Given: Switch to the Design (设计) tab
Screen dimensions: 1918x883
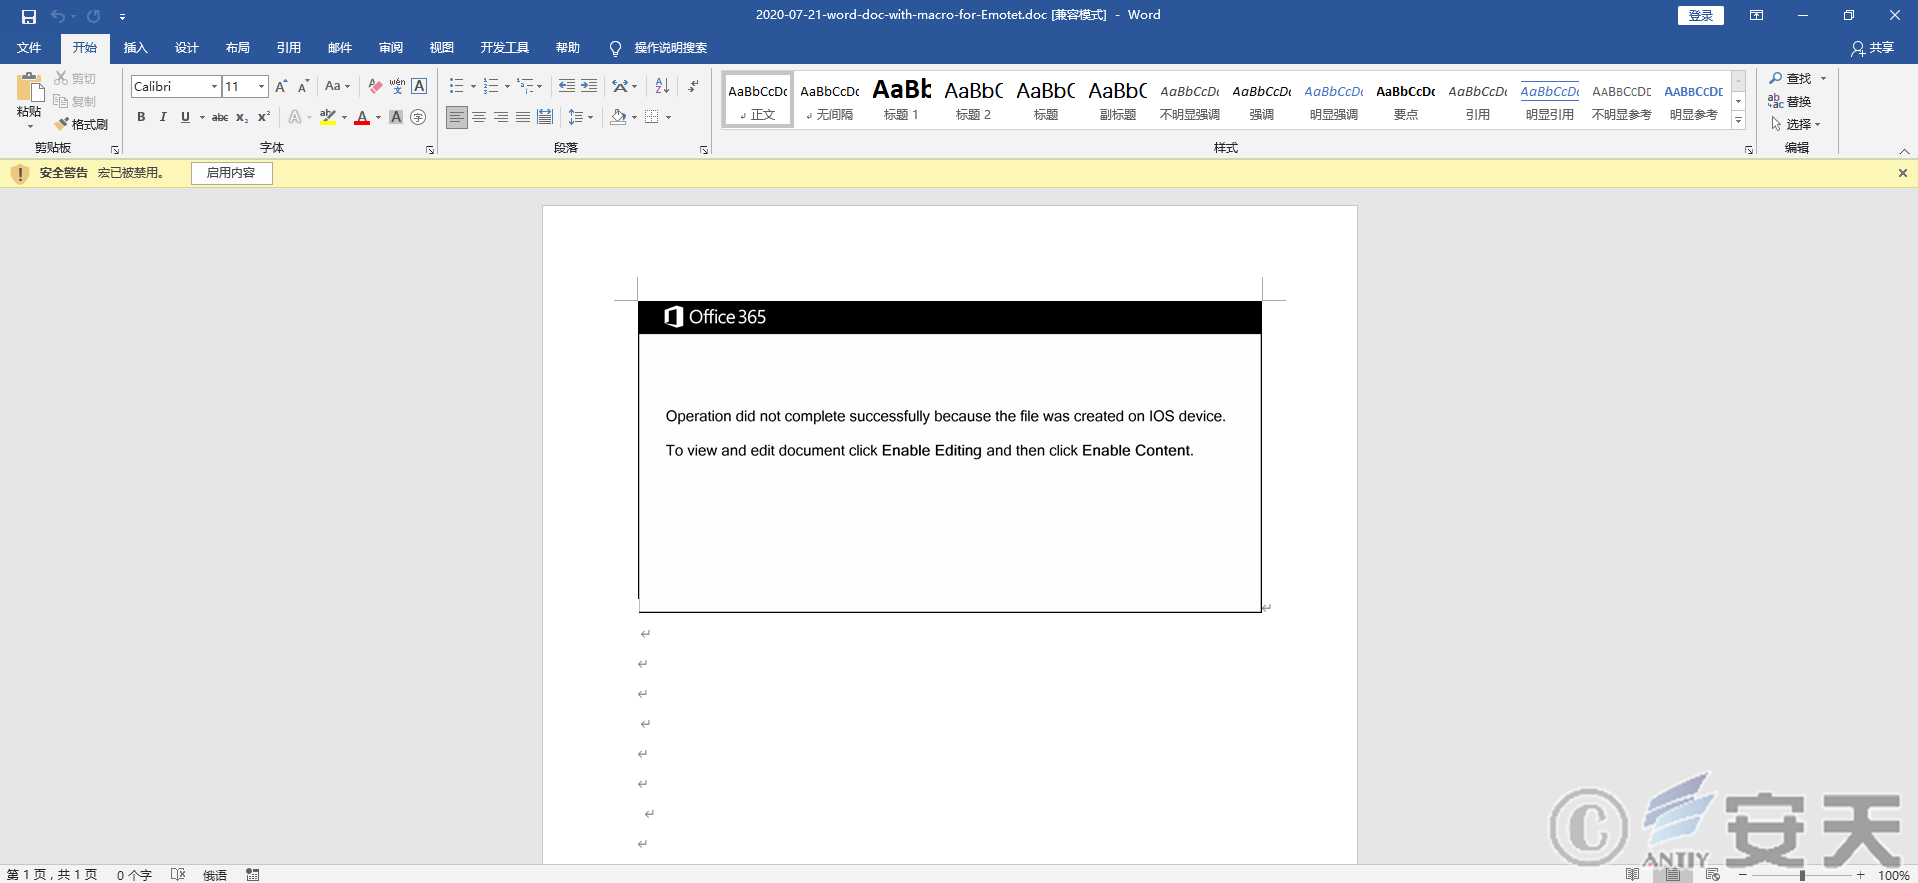Looking at the screenshot, I should 186,48.
